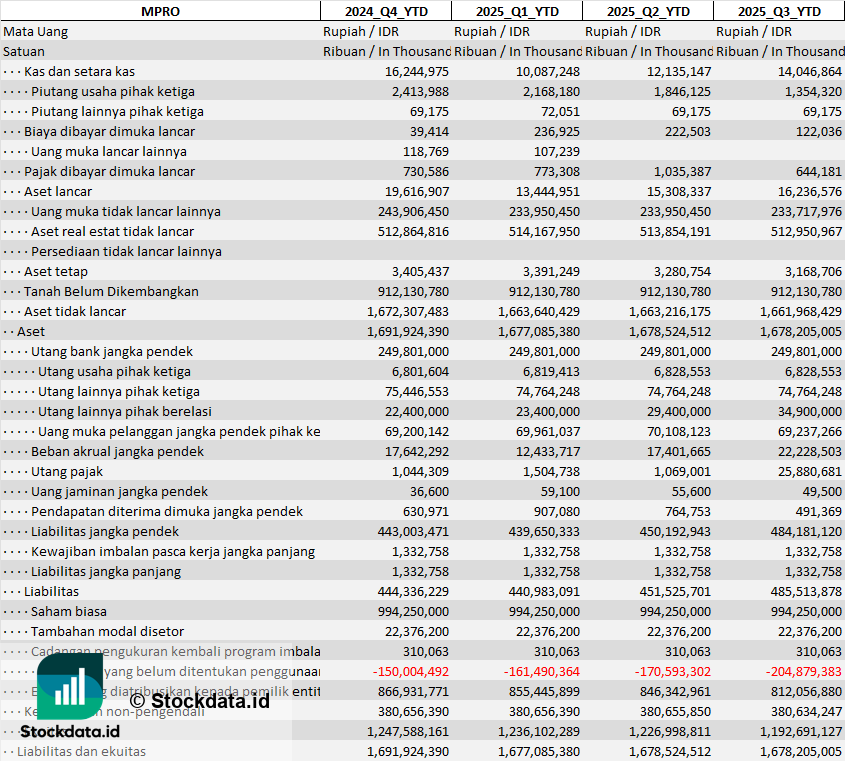Select the Kas dan setara kas row label

pyautogui.click(x=79, y=71)
